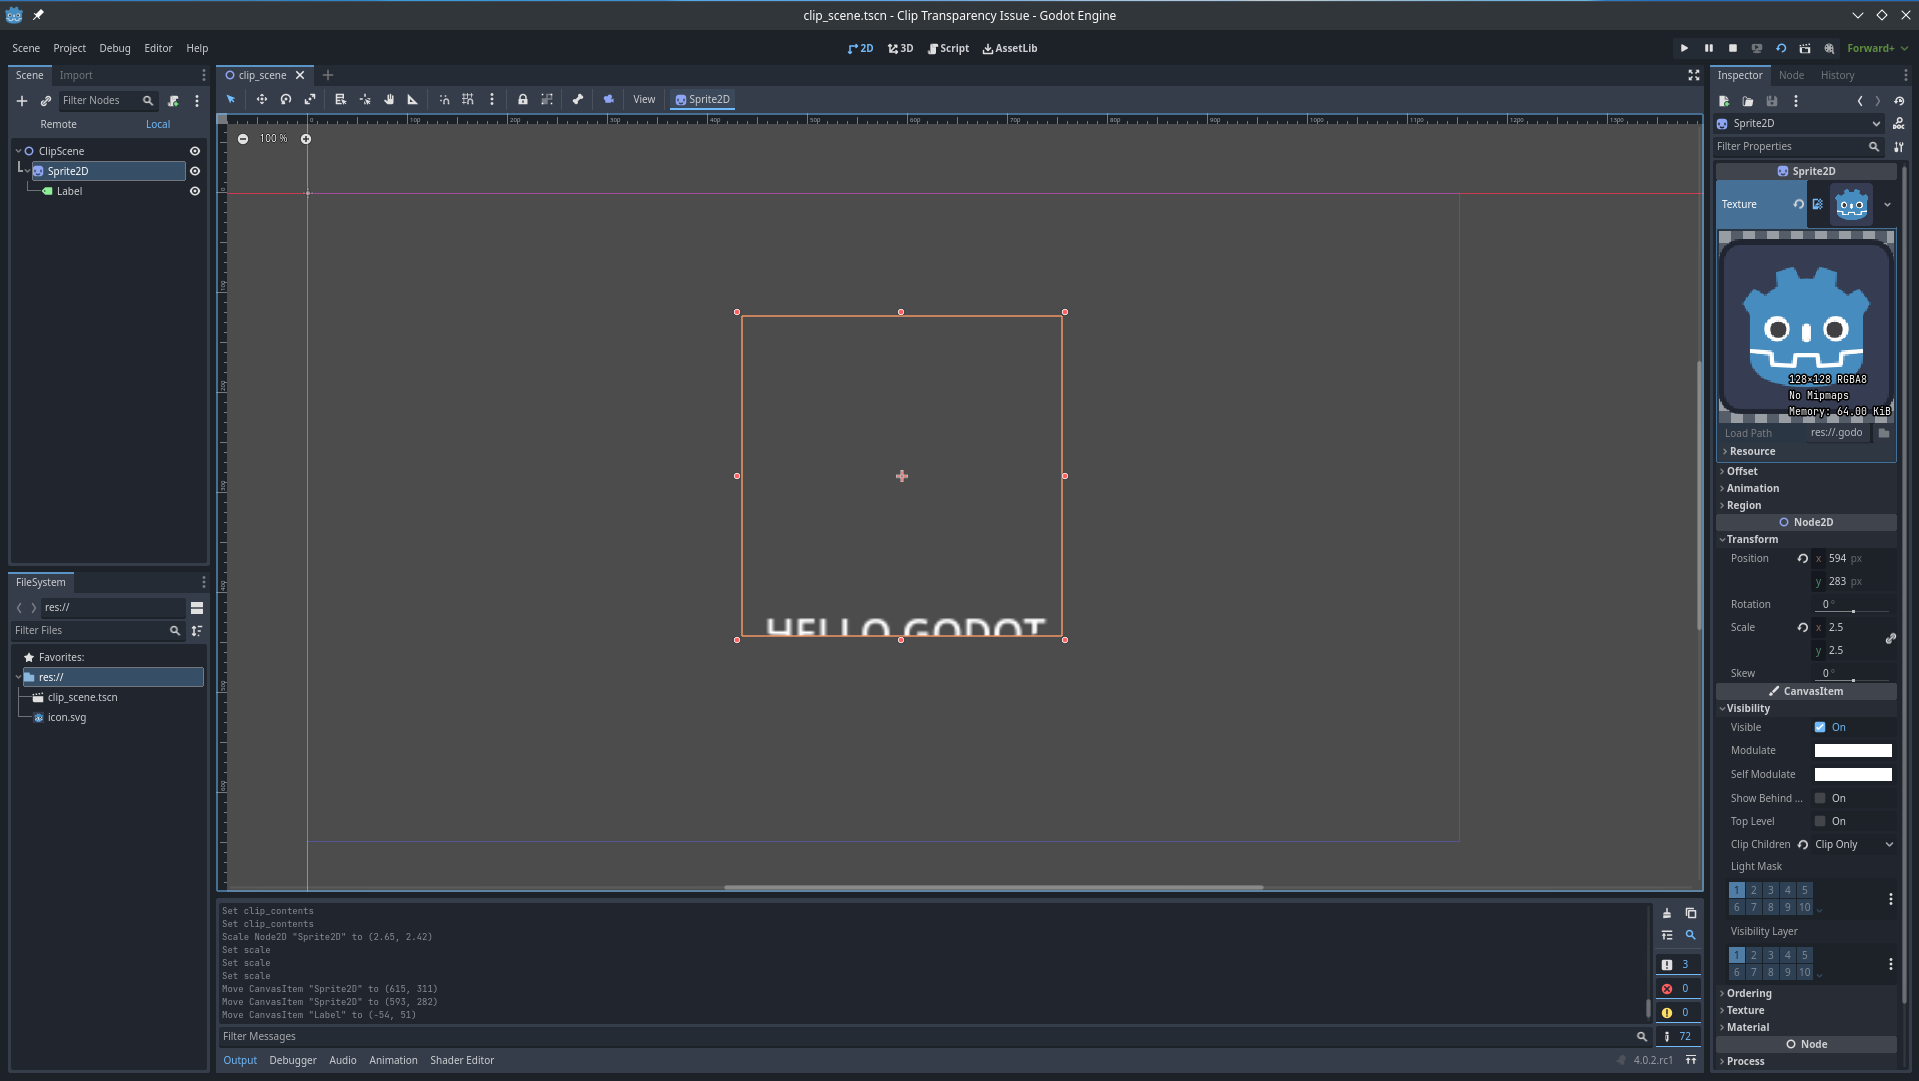Open the Modulate color picker
Image resolution: width=1919 pixels, height=1081 pixels.
click(1853, 750)
